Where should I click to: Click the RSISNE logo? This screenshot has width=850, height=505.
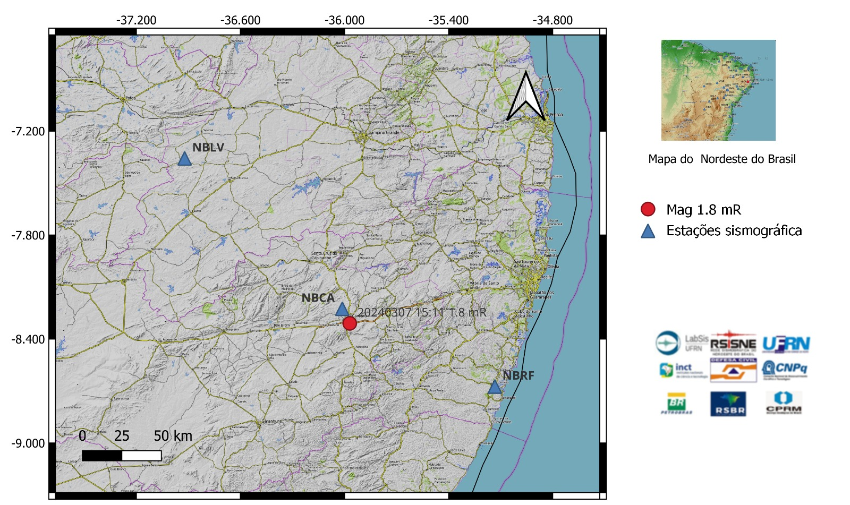(x=731, y=342)
